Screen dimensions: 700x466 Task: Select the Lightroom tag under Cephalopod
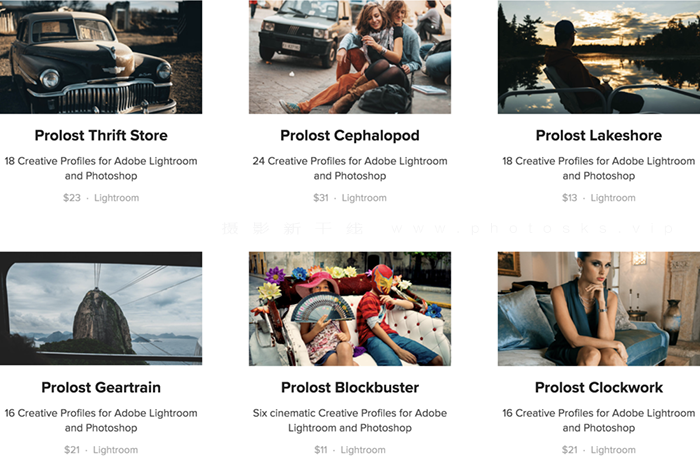(x=364, y=198)
